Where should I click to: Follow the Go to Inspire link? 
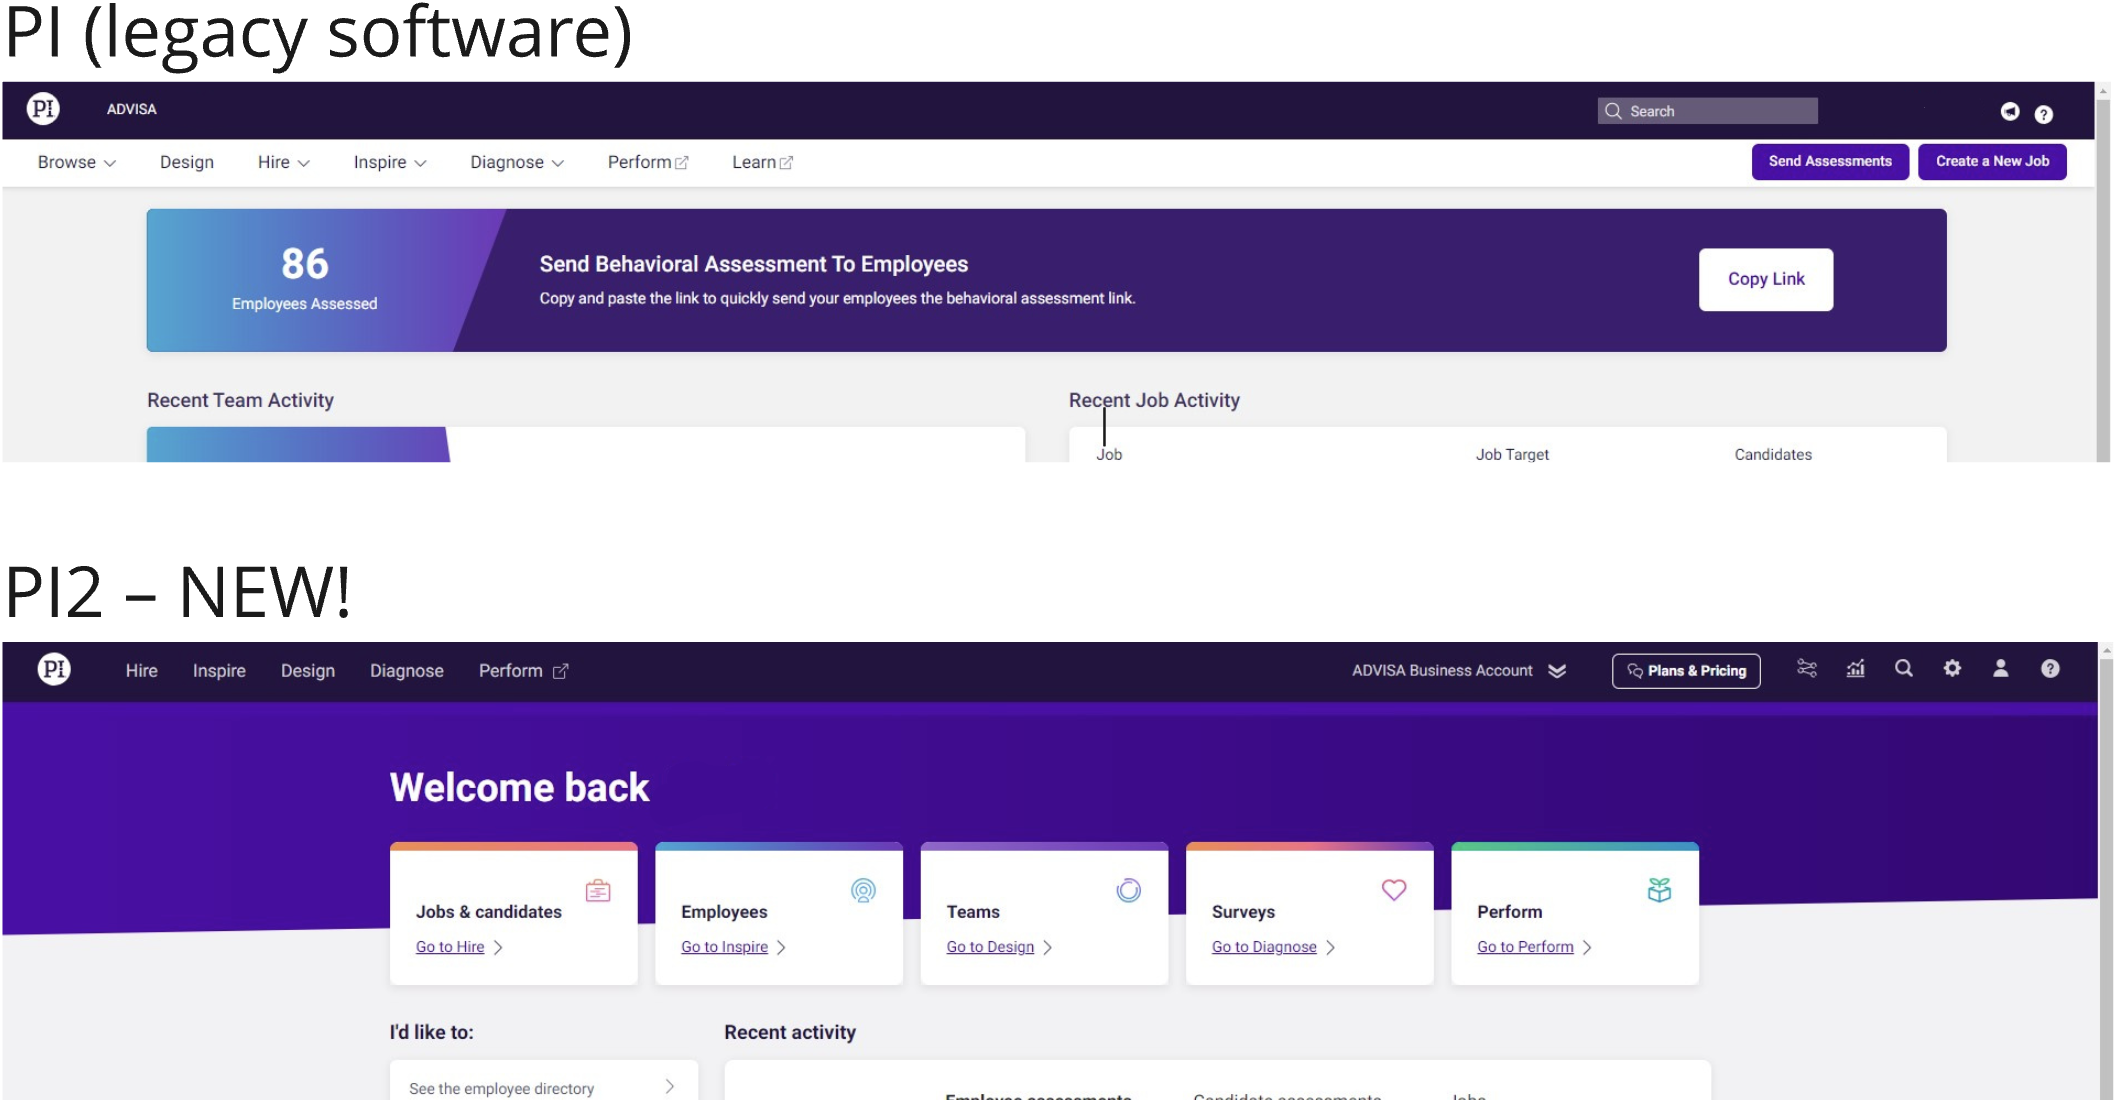coord(724,947)
